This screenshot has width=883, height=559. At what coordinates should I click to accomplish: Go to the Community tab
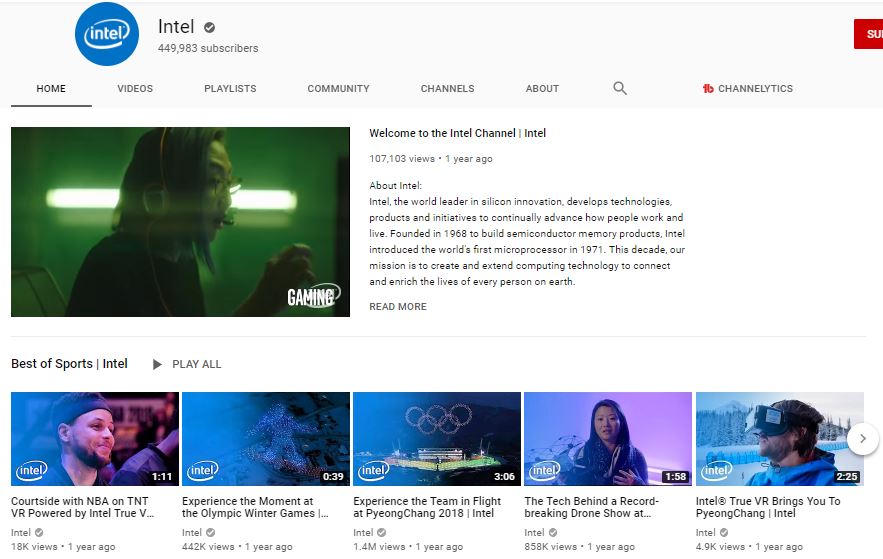click(x=338, y=88)
